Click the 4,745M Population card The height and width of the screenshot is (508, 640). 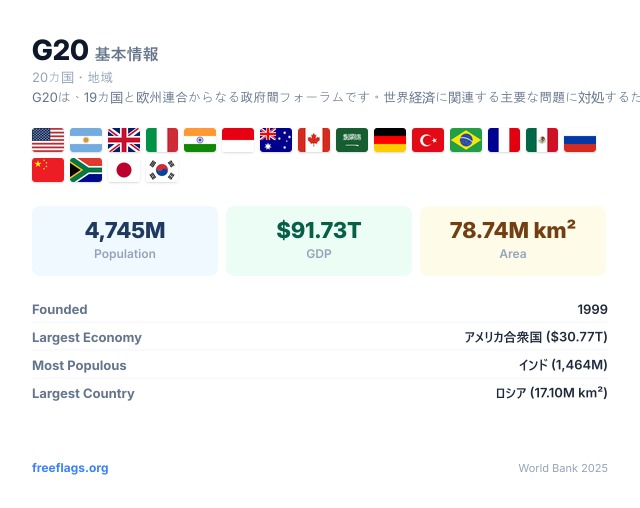(x=125, y=241)
